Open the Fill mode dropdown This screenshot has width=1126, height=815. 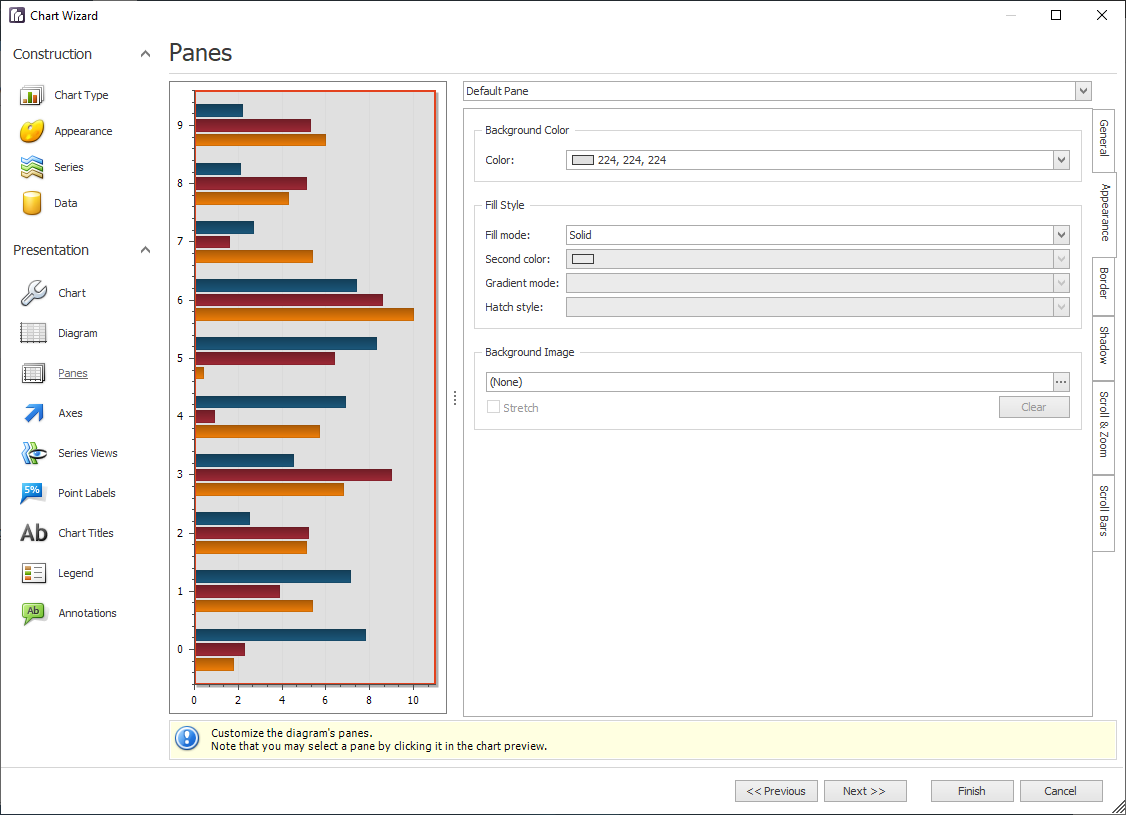pyautogui.click(x=1062, y=234)
